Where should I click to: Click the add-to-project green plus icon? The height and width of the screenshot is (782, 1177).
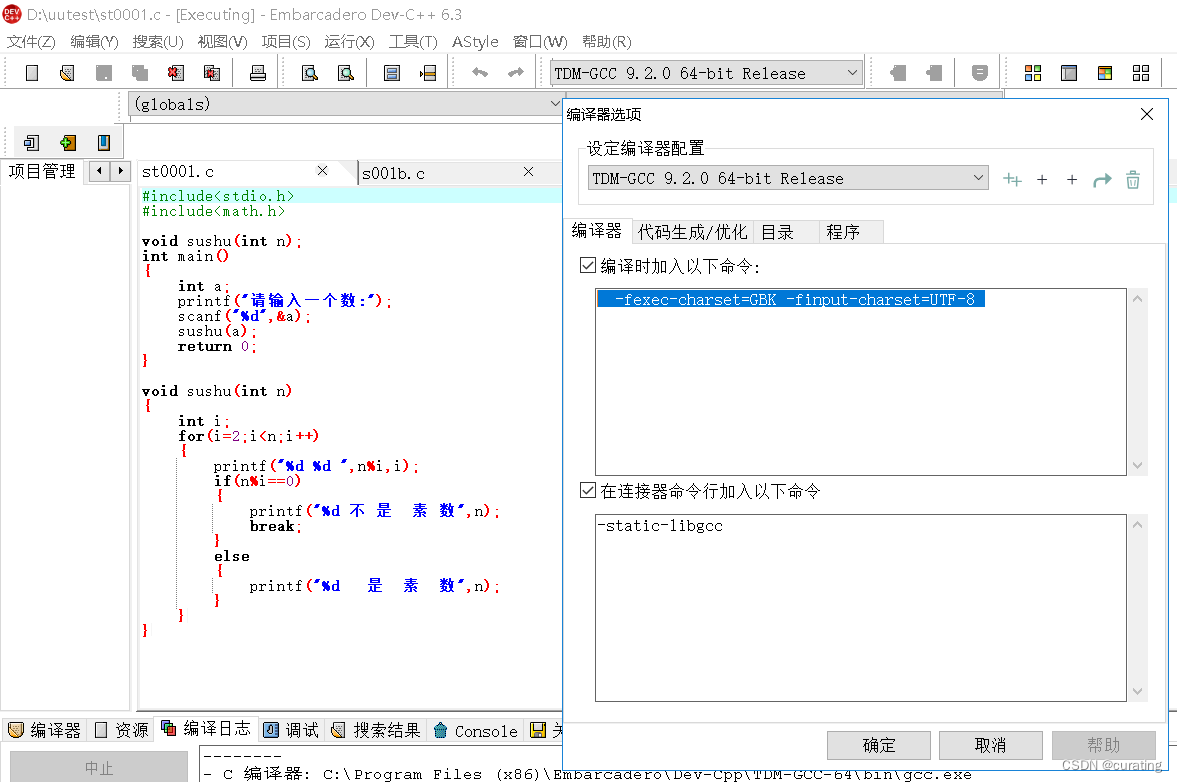pyautogui.click(x=68, y=143)
